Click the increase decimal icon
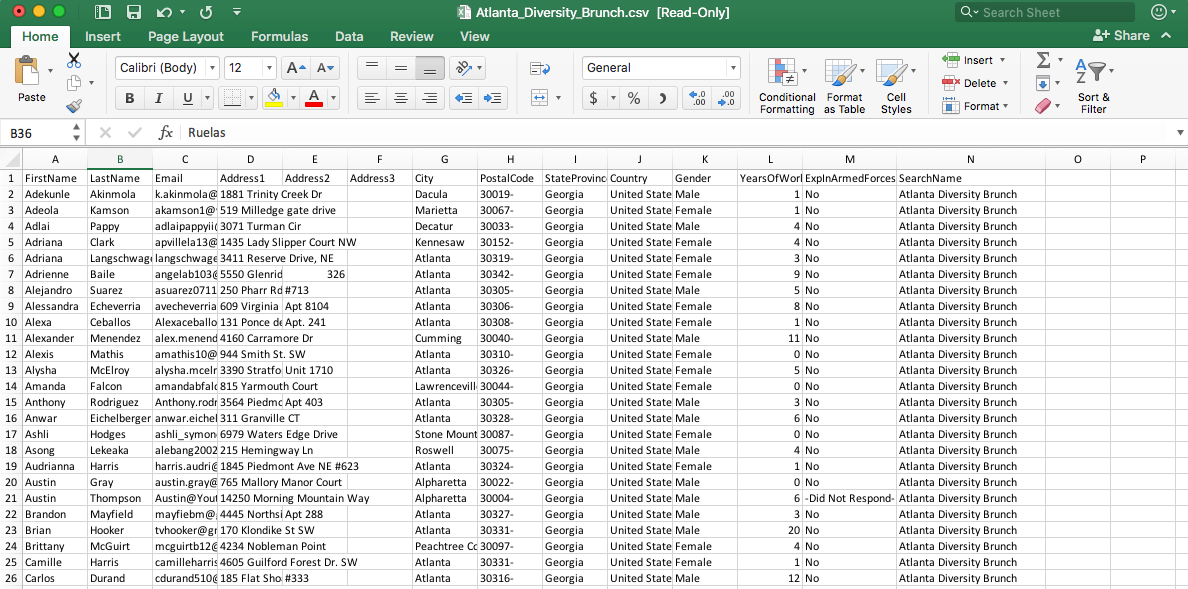 pos(698,97)
